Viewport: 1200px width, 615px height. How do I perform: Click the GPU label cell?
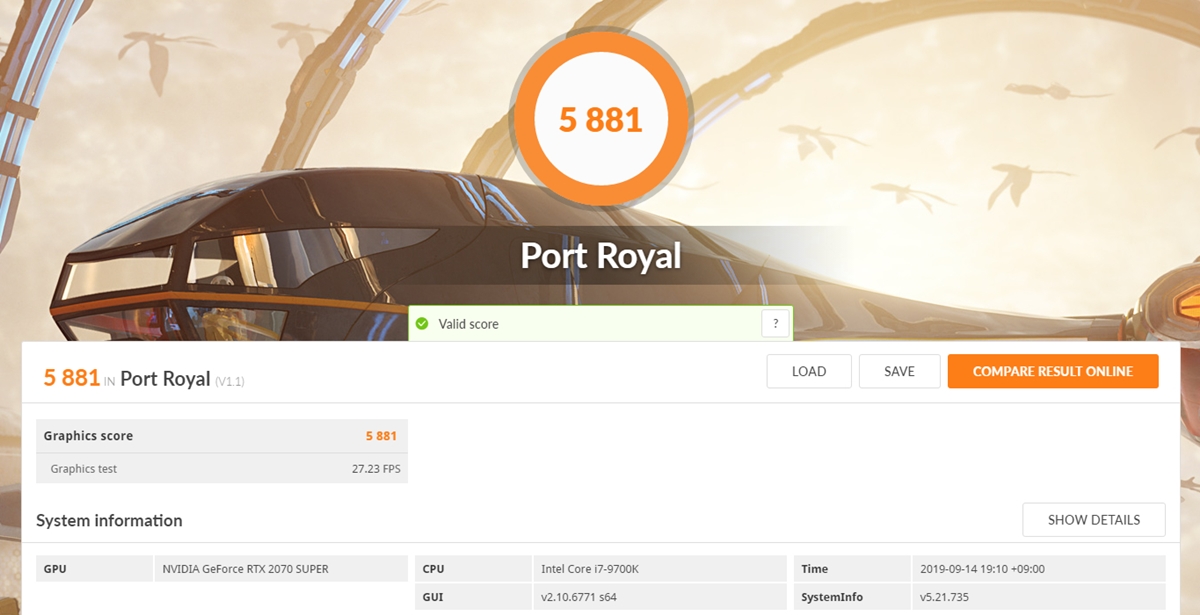94,569
